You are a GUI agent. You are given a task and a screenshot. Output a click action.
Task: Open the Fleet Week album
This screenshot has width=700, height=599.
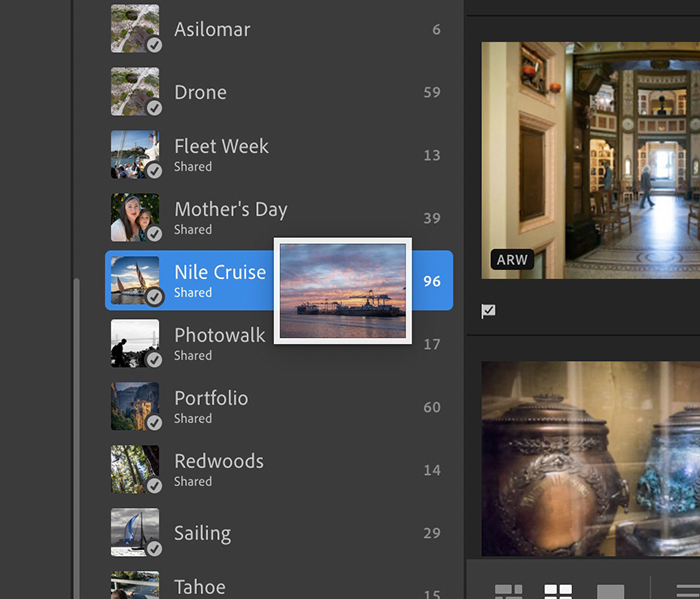[279, 155]
